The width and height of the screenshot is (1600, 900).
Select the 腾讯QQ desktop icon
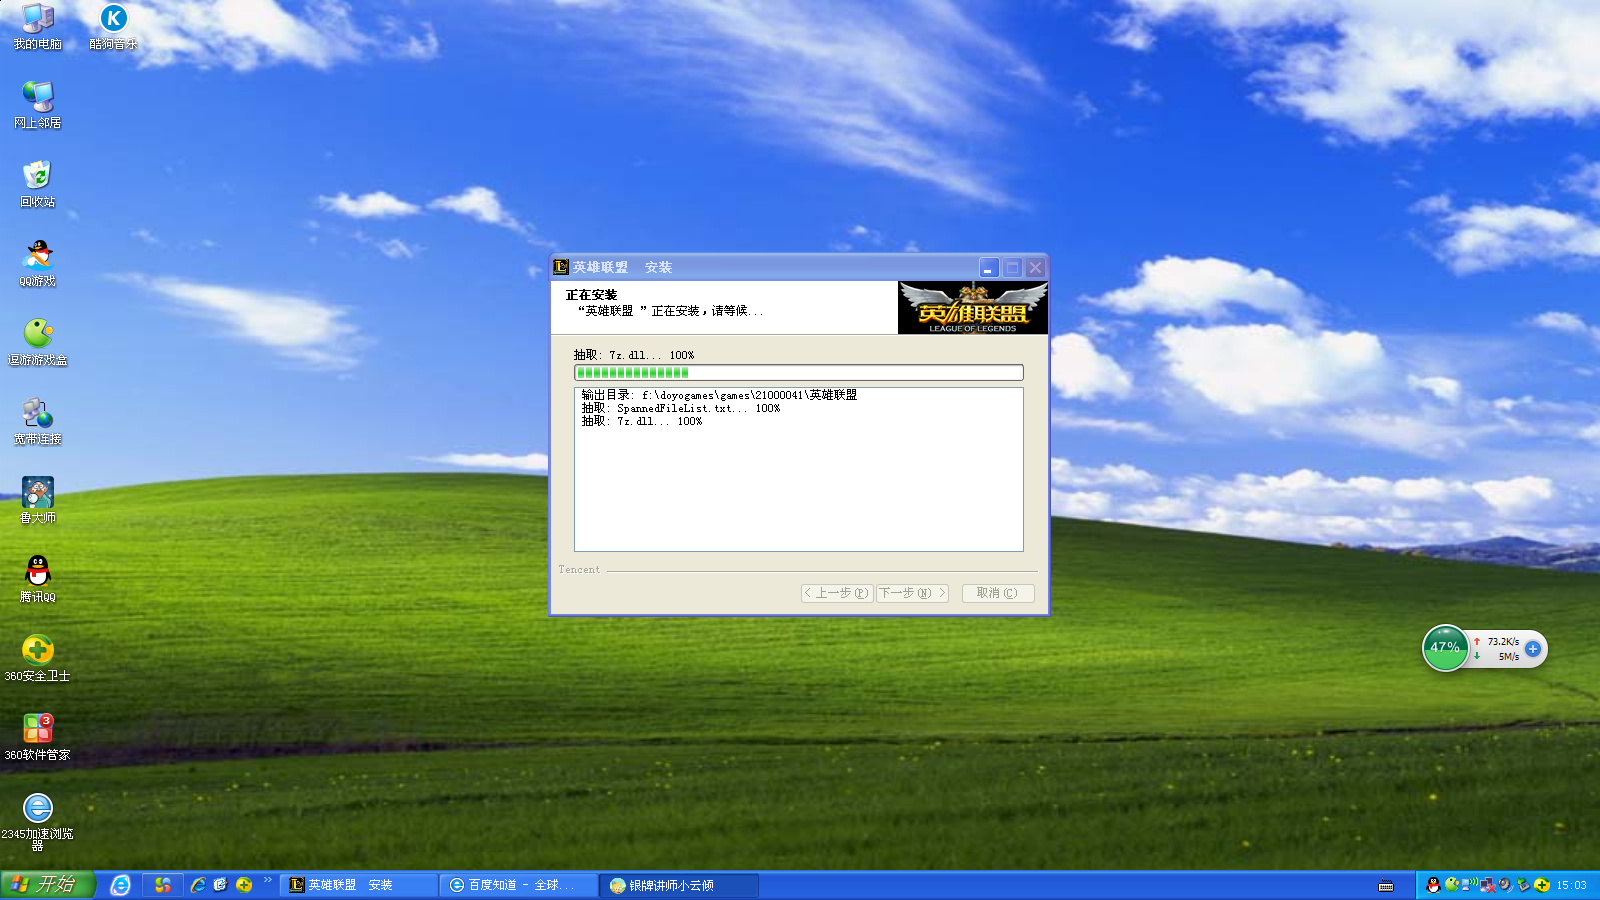tap(38, 579)
